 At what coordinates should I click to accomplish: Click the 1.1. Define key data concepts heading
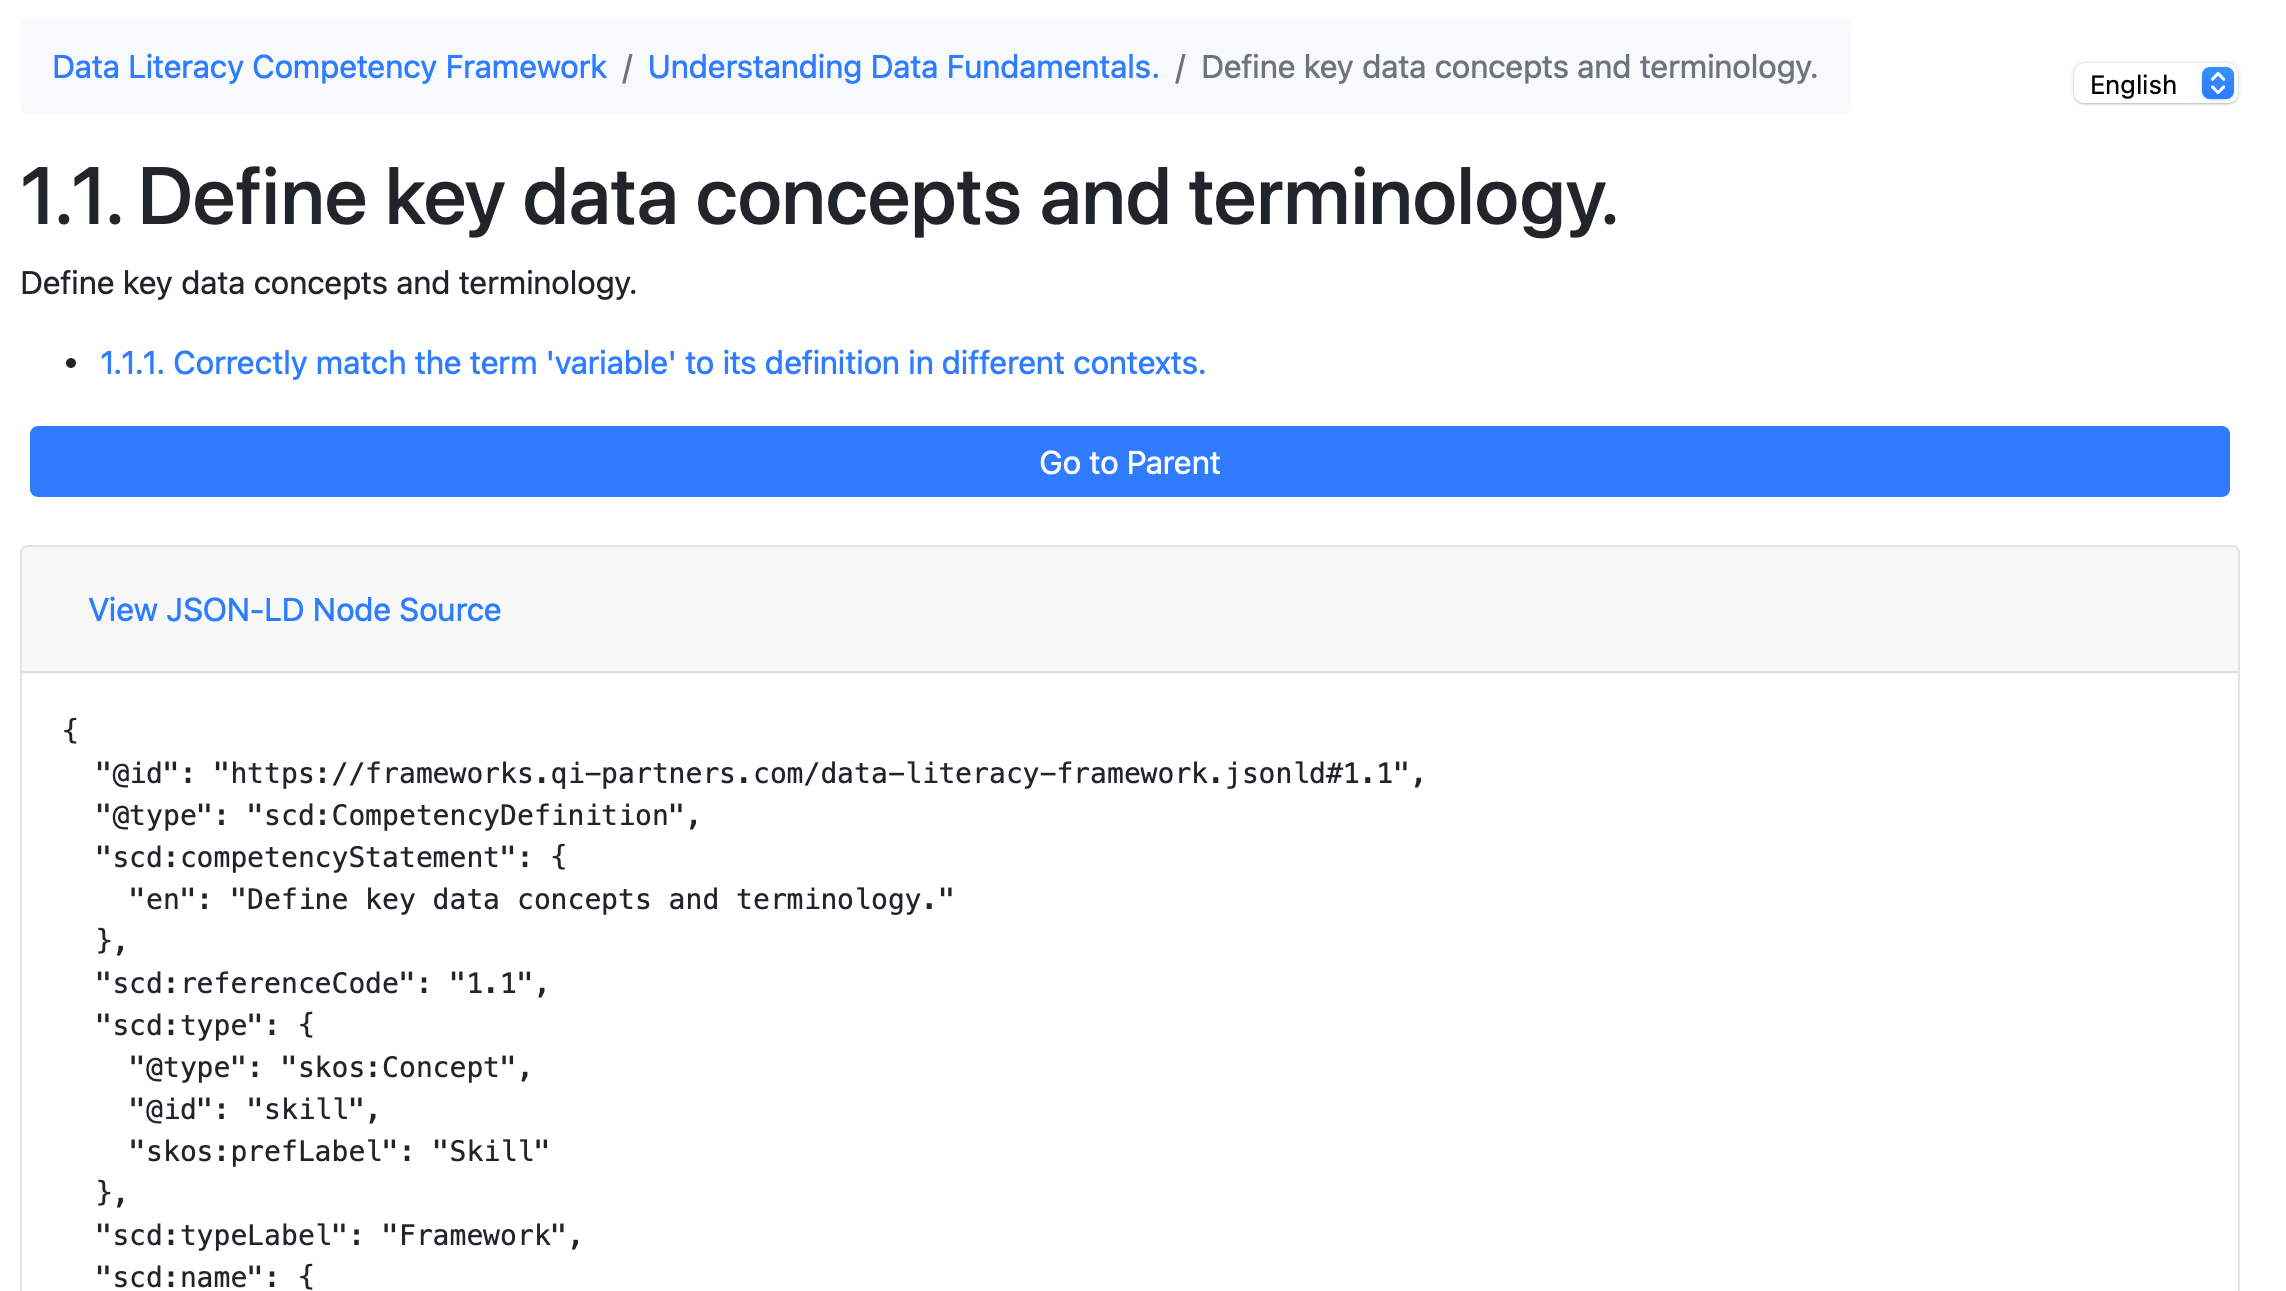[819, 197]
